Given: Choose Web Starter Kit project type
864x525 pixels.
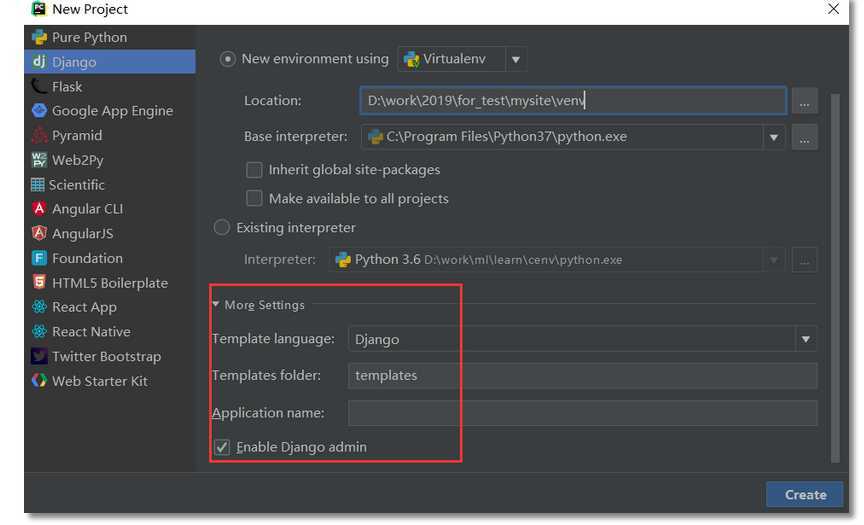Looking at the screenshot, I should 110,381.
